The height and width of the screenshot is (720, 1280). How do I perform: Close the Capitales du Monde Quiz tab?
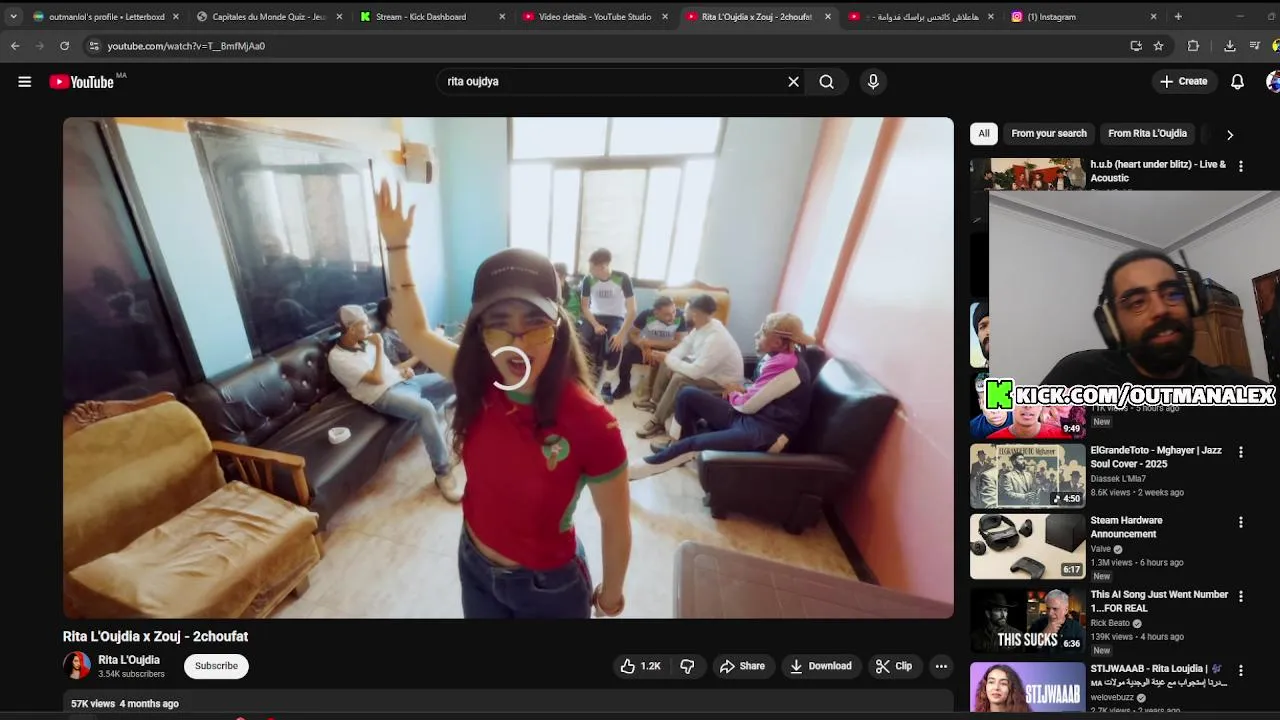pos(339,17)
